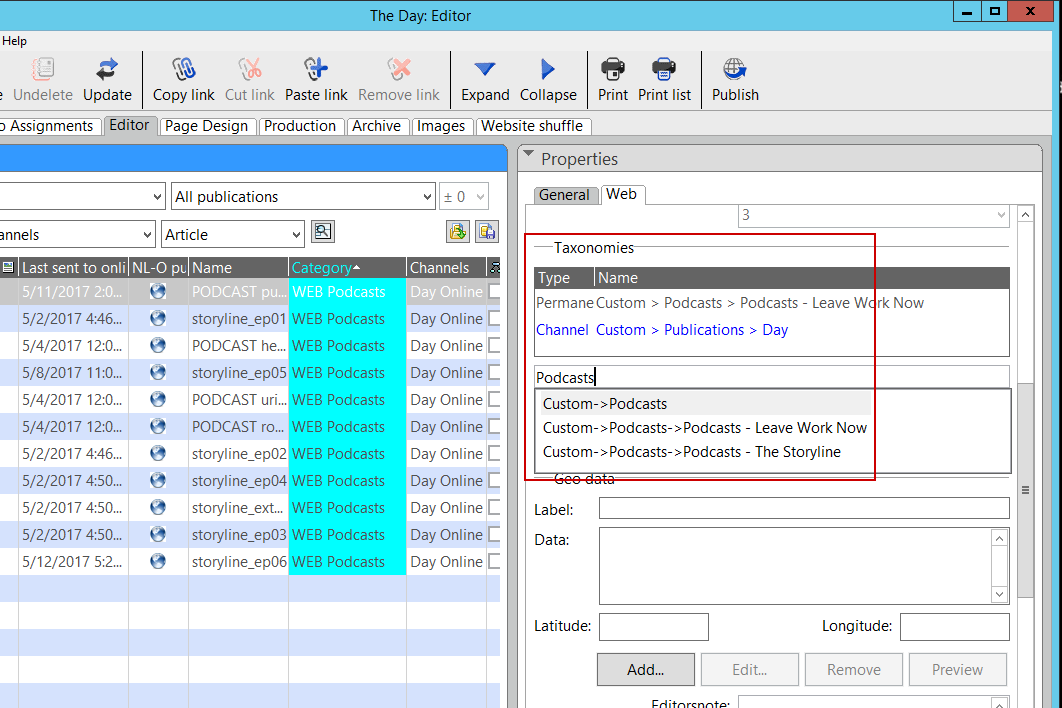Switch to the Website shuffle tab
The height and width of the screenshot is (708, 1062).
coord(532,126)
